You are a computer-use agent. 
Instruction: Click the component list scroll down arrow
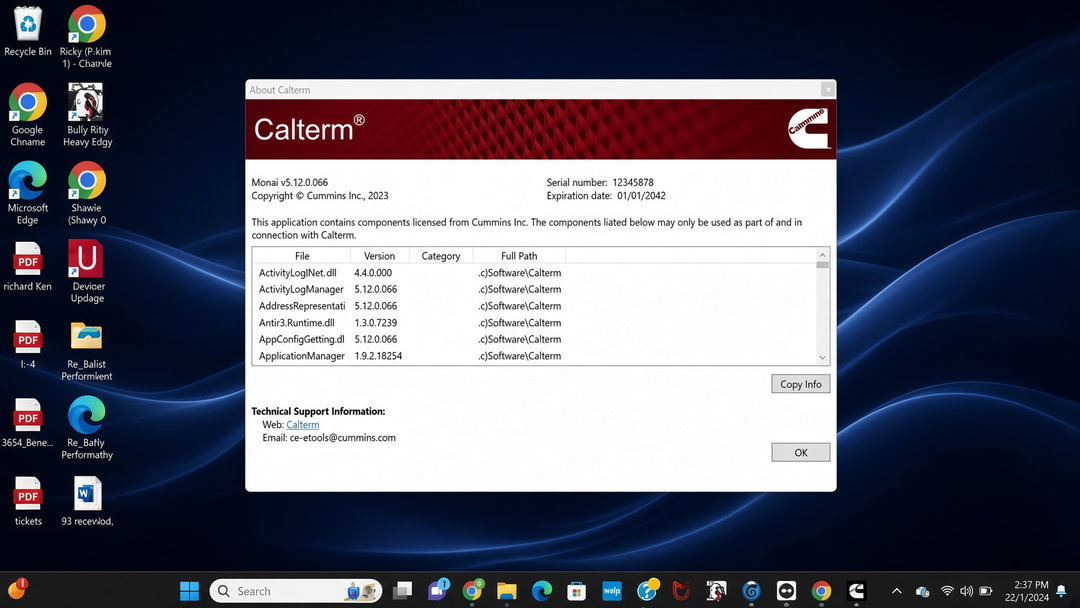click(822, 358)
